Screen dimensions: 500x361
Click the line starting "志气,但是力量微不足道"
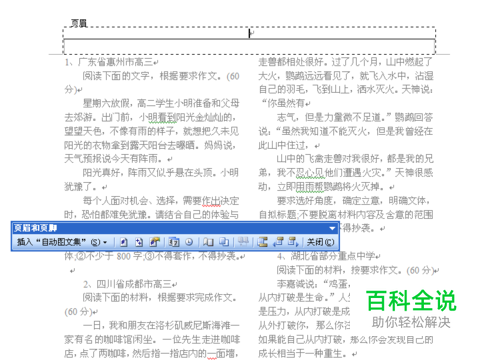tap(355, 117)
